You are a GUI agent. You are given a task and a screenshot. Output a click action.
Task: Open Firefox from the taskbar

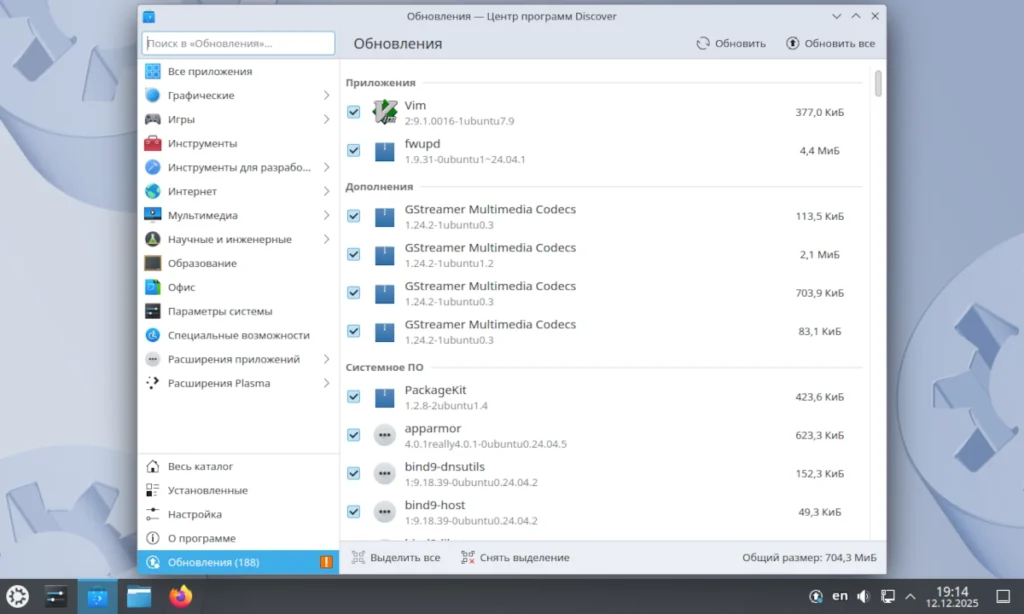(x=181, y=596)
